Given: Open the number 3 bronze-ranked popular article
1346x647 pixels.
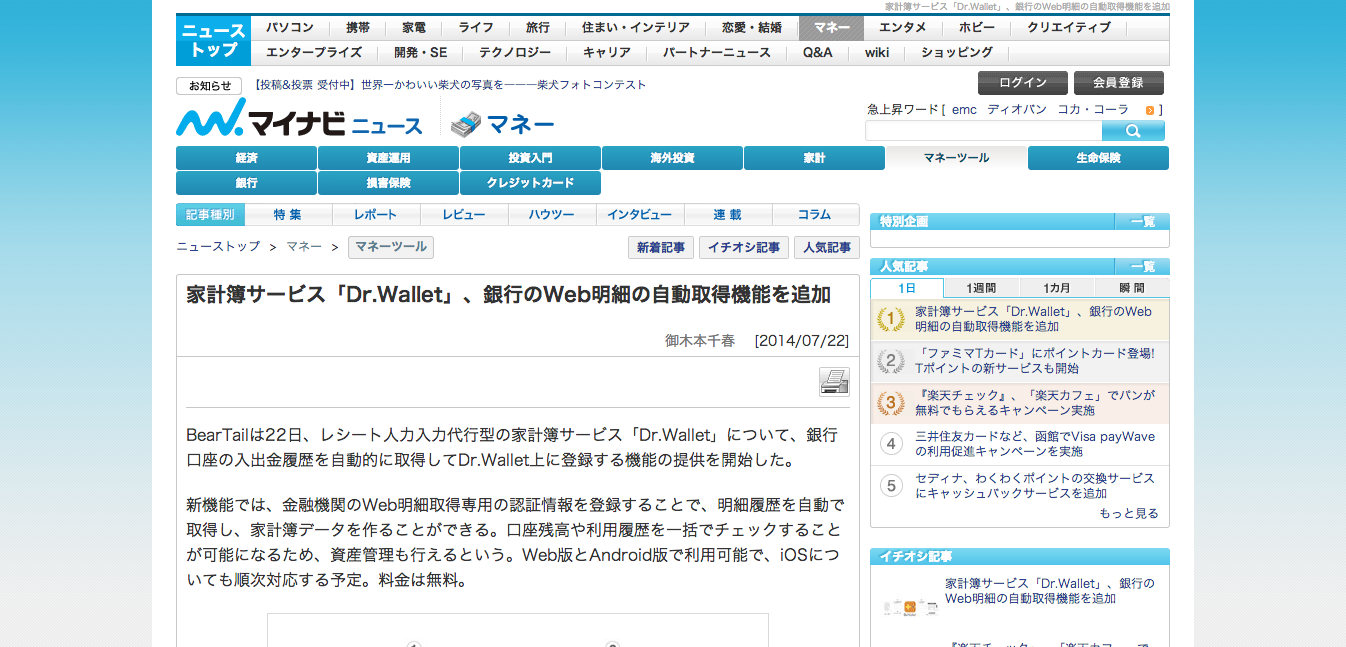Looking at the screenshot, I should (1034, 403).
